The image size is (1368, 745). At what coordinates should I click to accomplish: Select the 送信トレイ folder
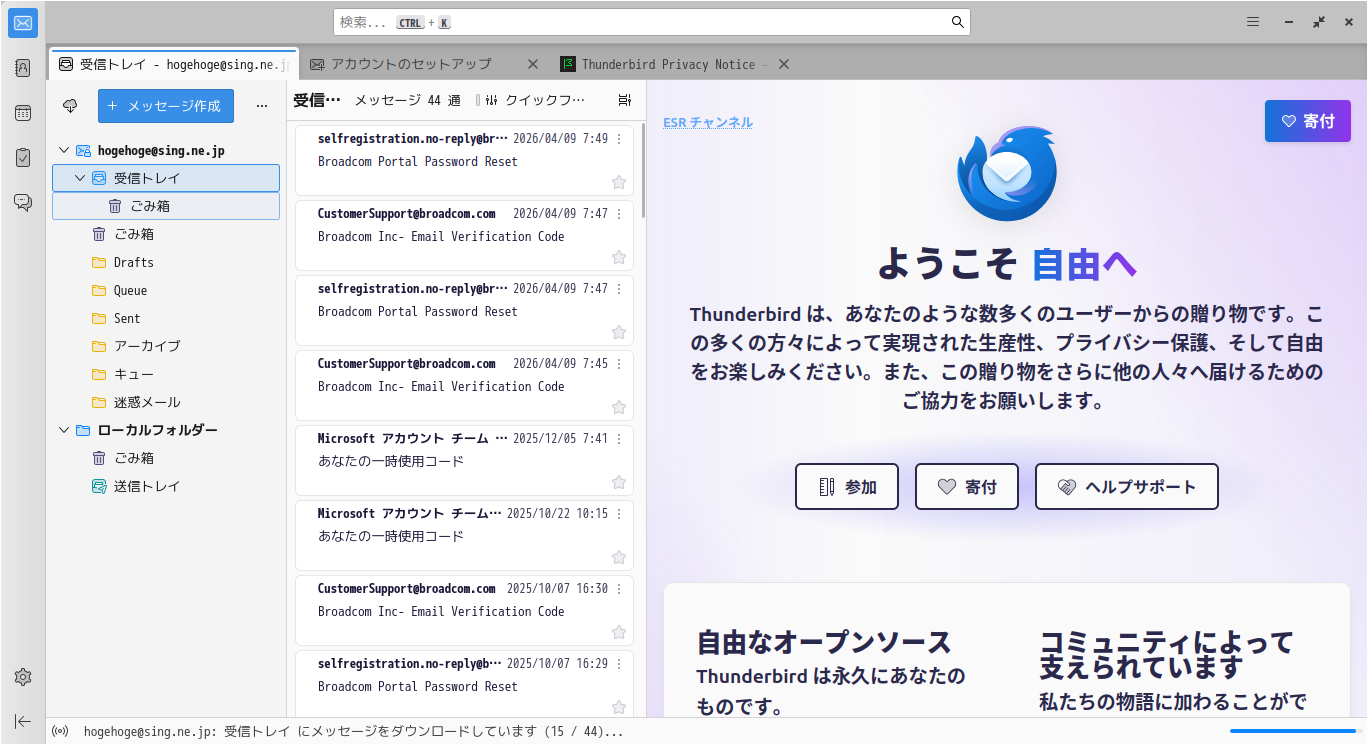coord(166,486)
